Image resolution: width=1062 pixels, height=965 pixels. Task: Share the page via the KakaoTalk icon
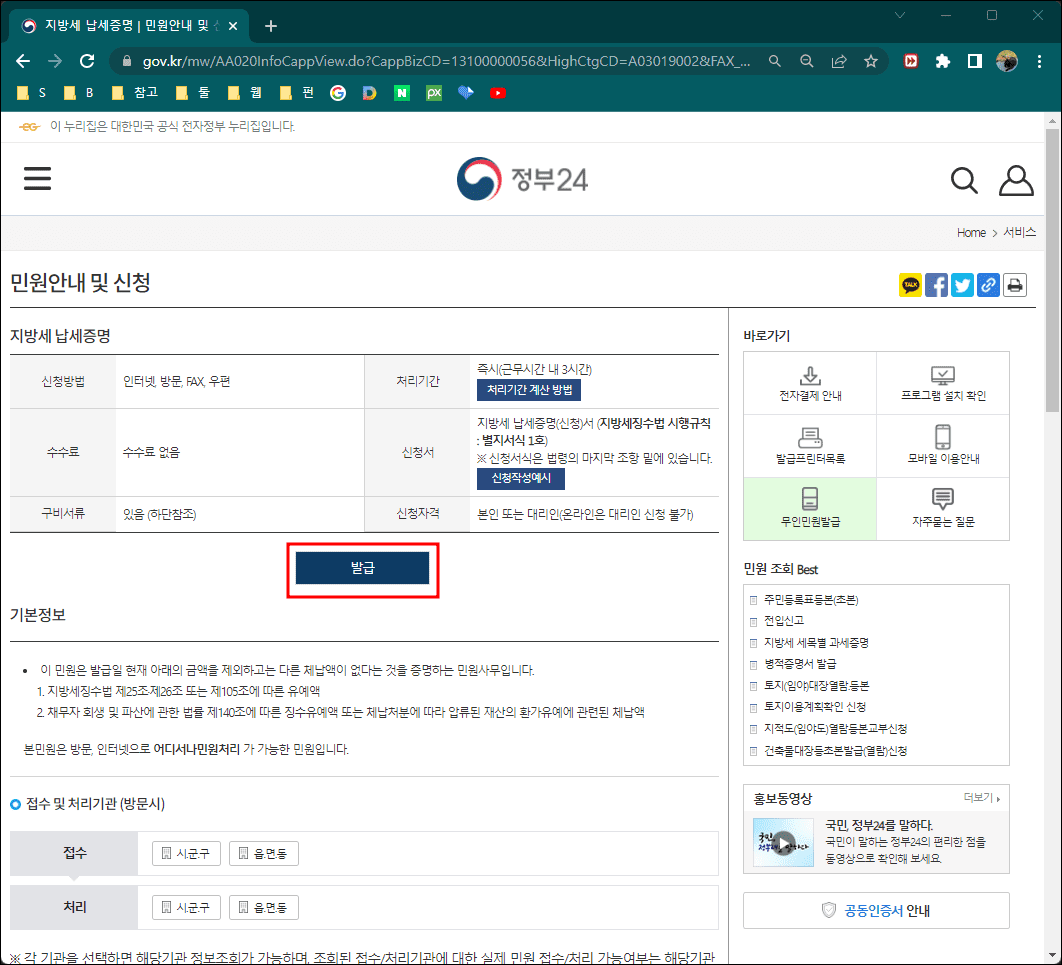910,285
